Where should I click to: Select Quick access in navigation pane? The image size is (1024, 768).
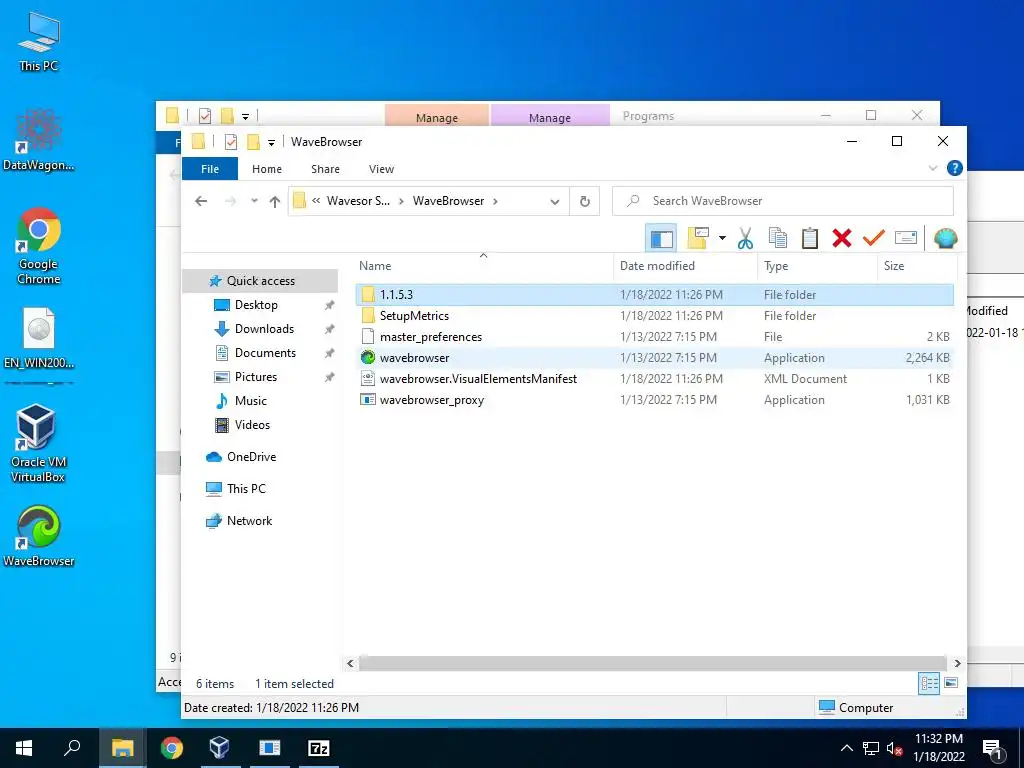261,281
